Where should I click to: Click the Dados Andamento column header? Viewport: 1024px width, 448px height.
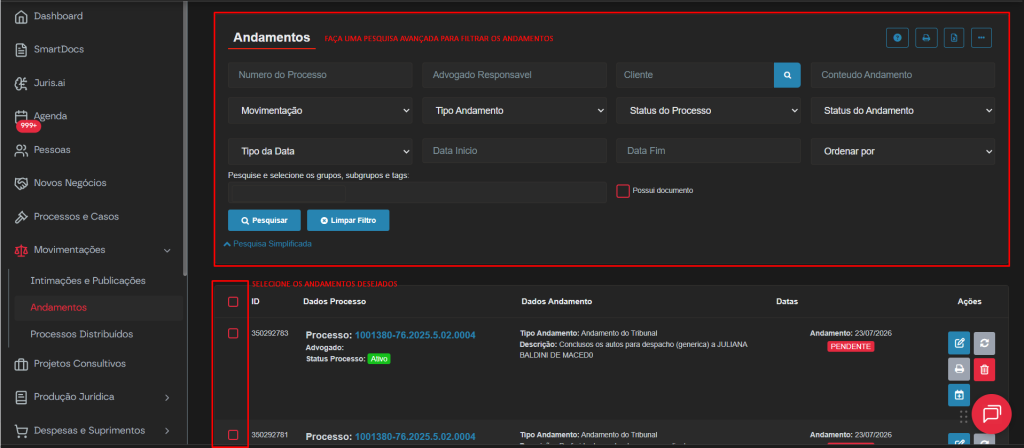point(557,302)
